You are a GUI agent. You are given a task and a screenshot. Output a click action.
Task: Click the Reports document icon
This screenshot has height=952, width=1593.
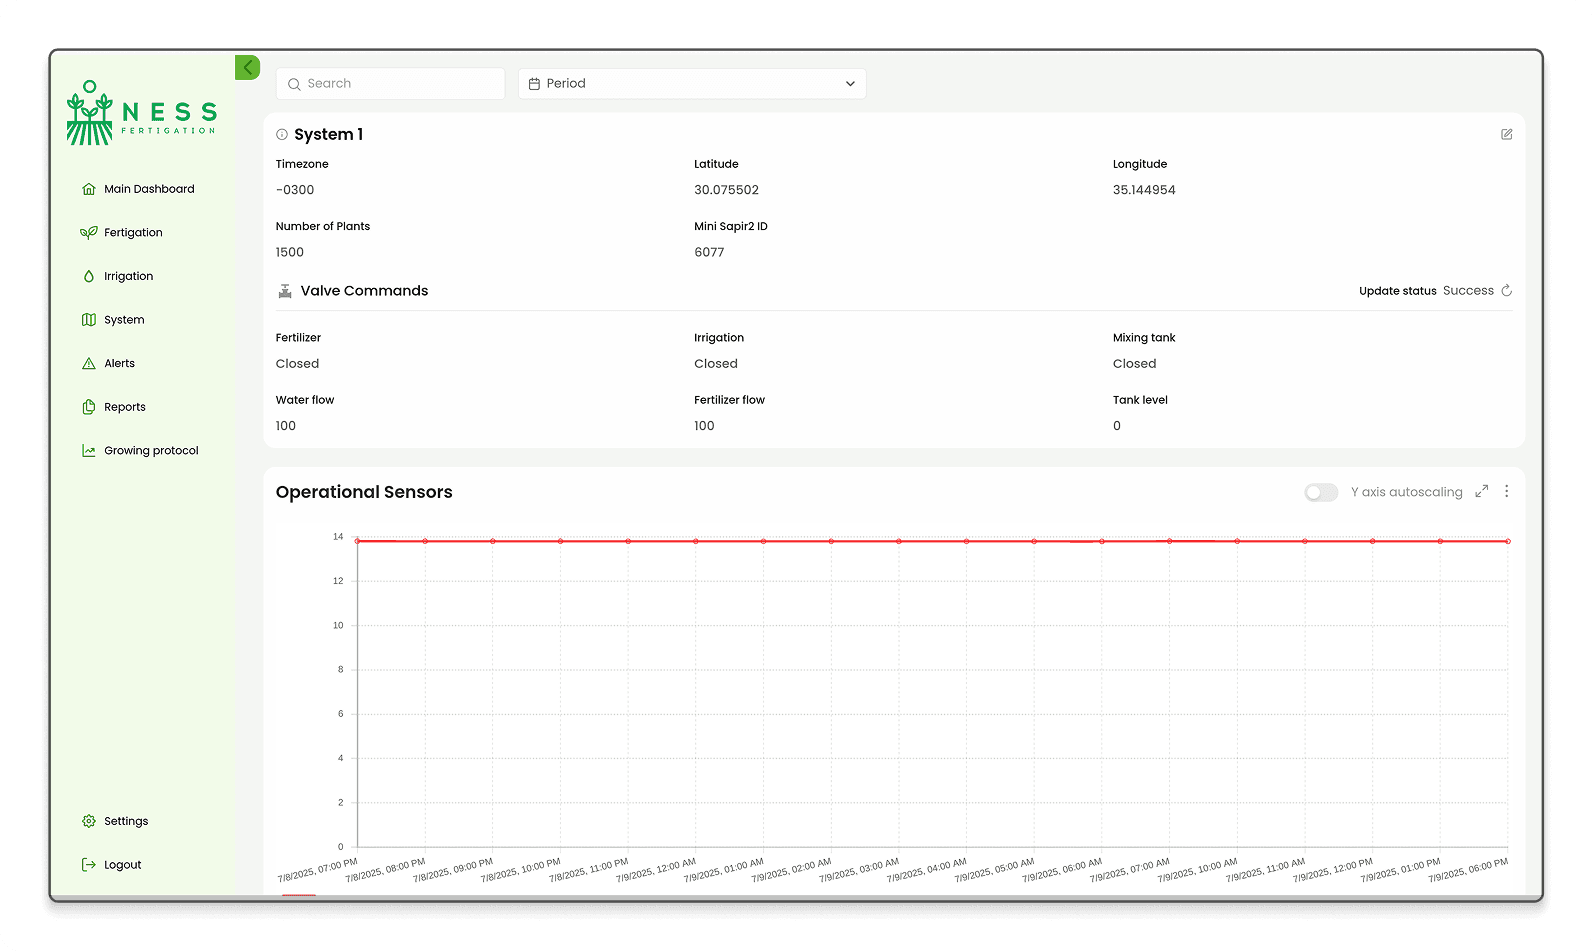[x=89, y=407]
